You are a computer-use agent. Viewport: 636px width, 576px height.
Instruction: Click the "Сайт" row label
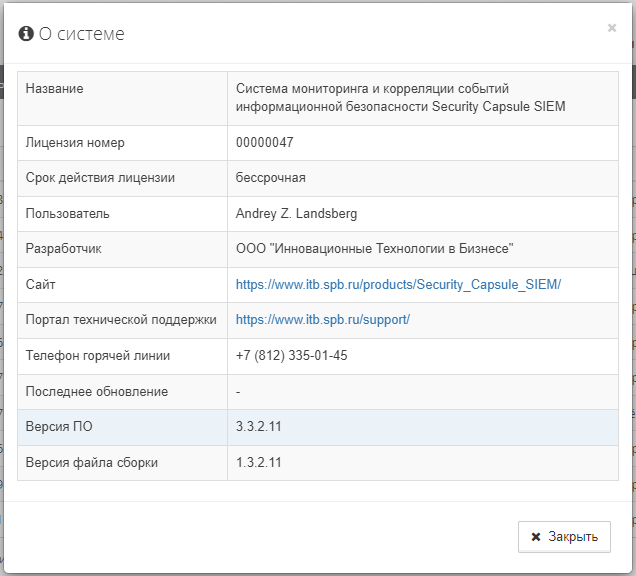pos(40,285)
